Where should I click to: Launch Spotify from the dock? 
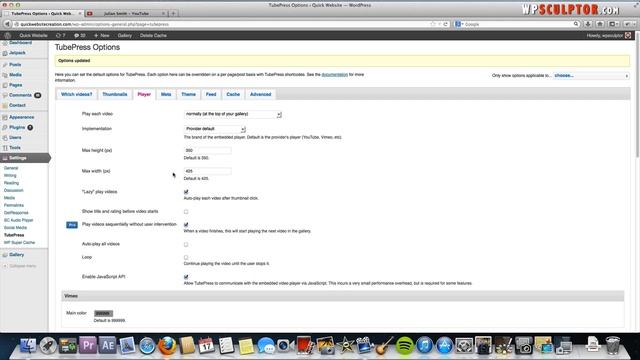(x=404, y=346)
